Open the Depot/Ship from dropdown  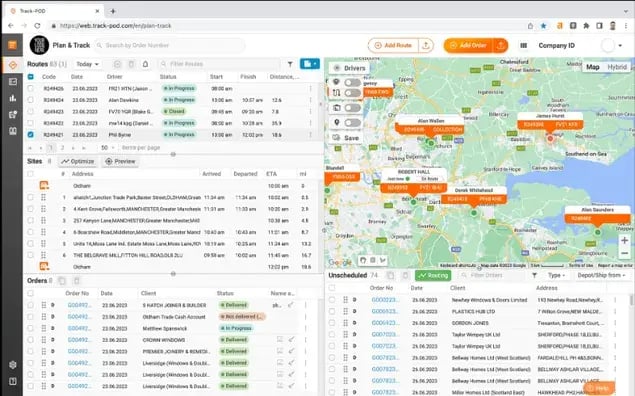point(601,275)
